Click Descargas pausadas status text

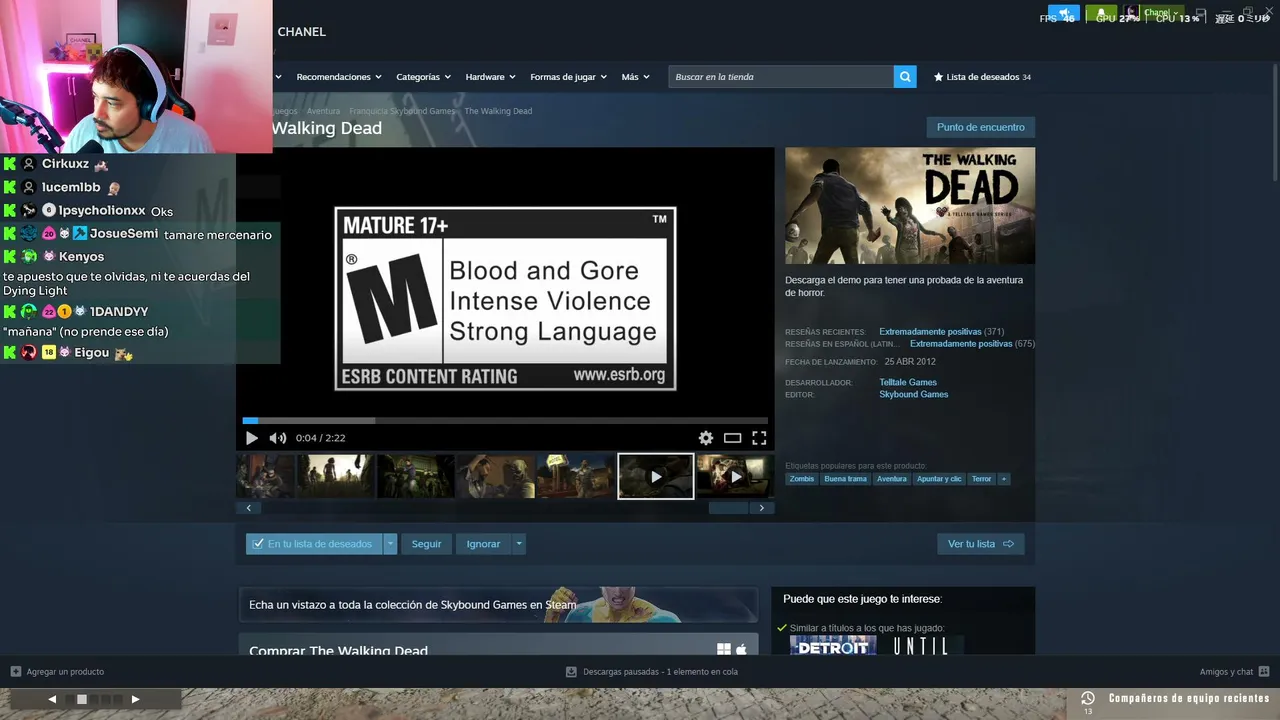point(660,672)
